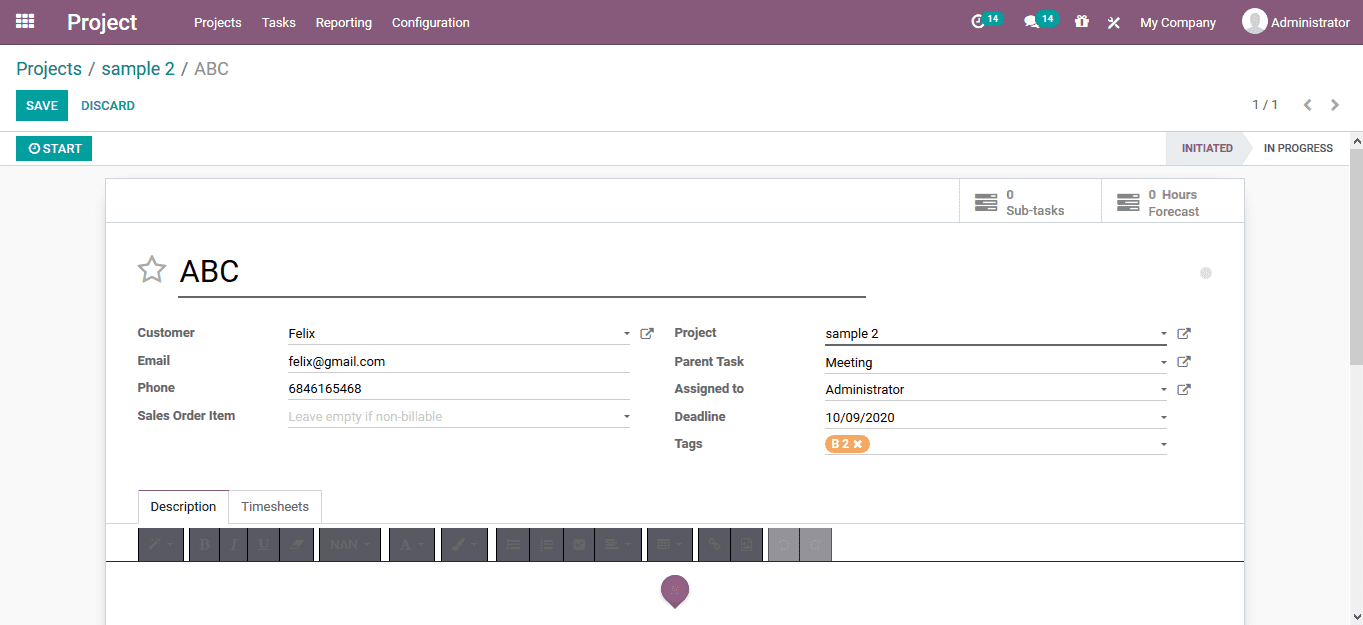Toggle the checklist formatting option

tap(578, 544)
